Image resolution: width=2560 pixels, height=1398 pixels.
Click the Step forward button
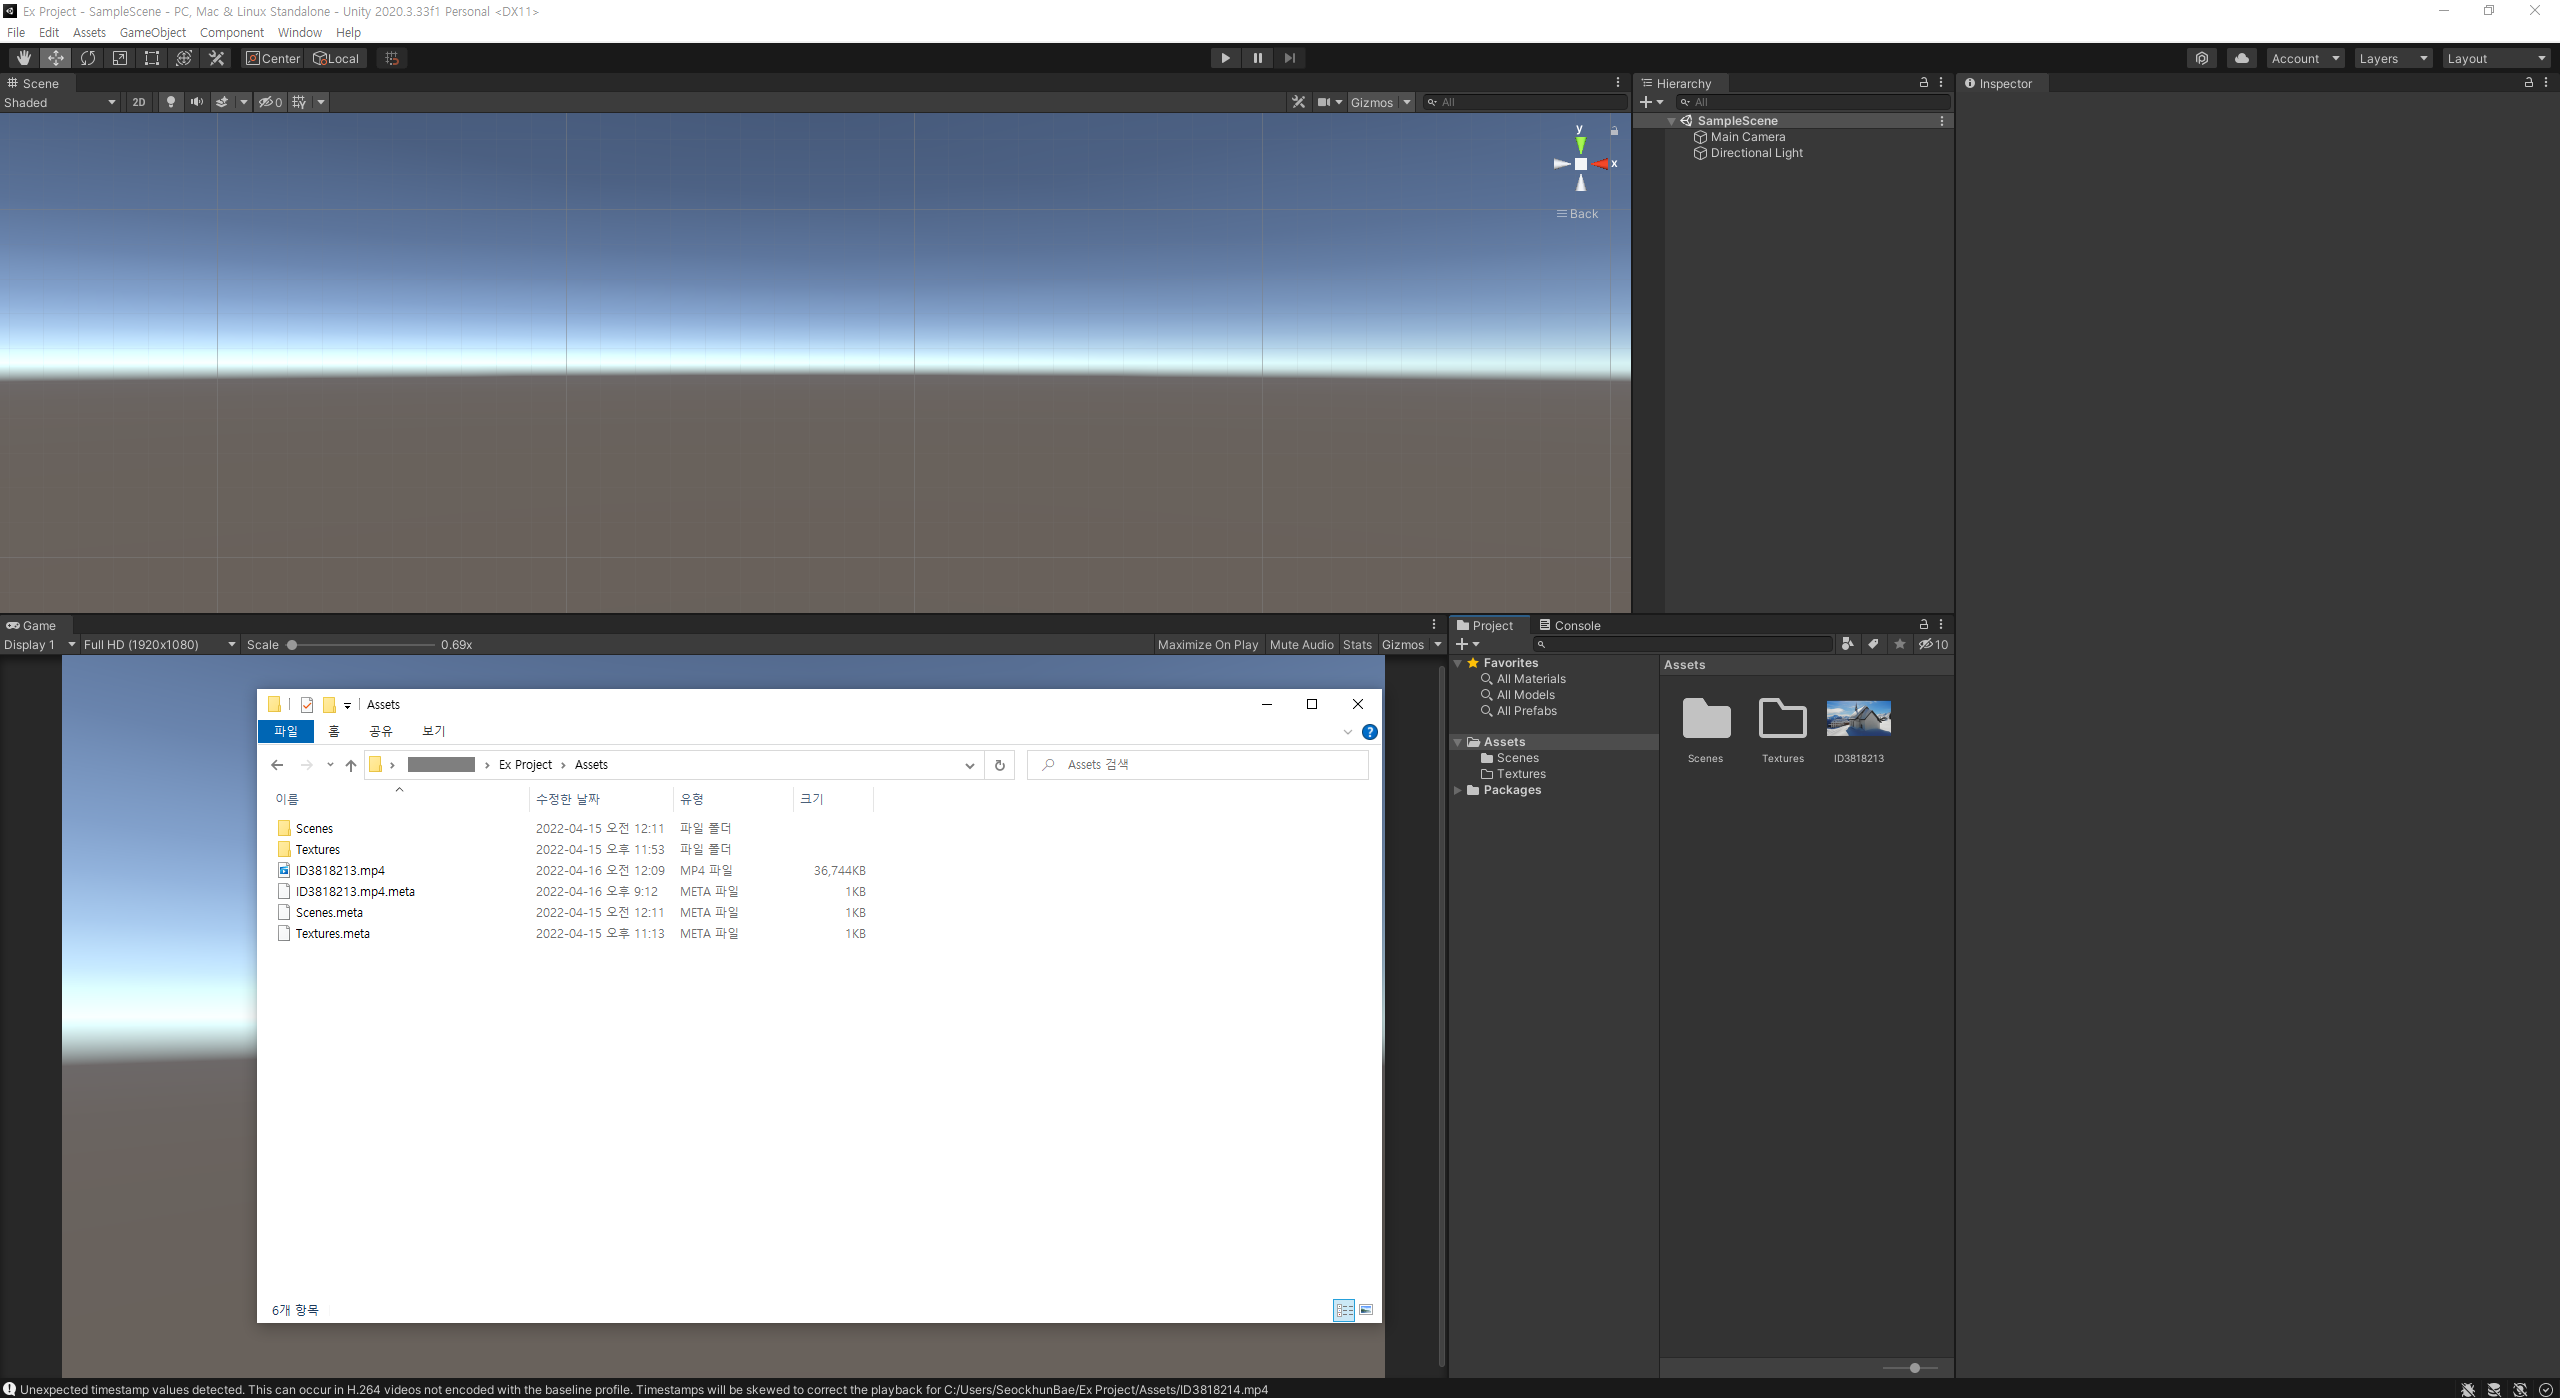(1289, 58)
